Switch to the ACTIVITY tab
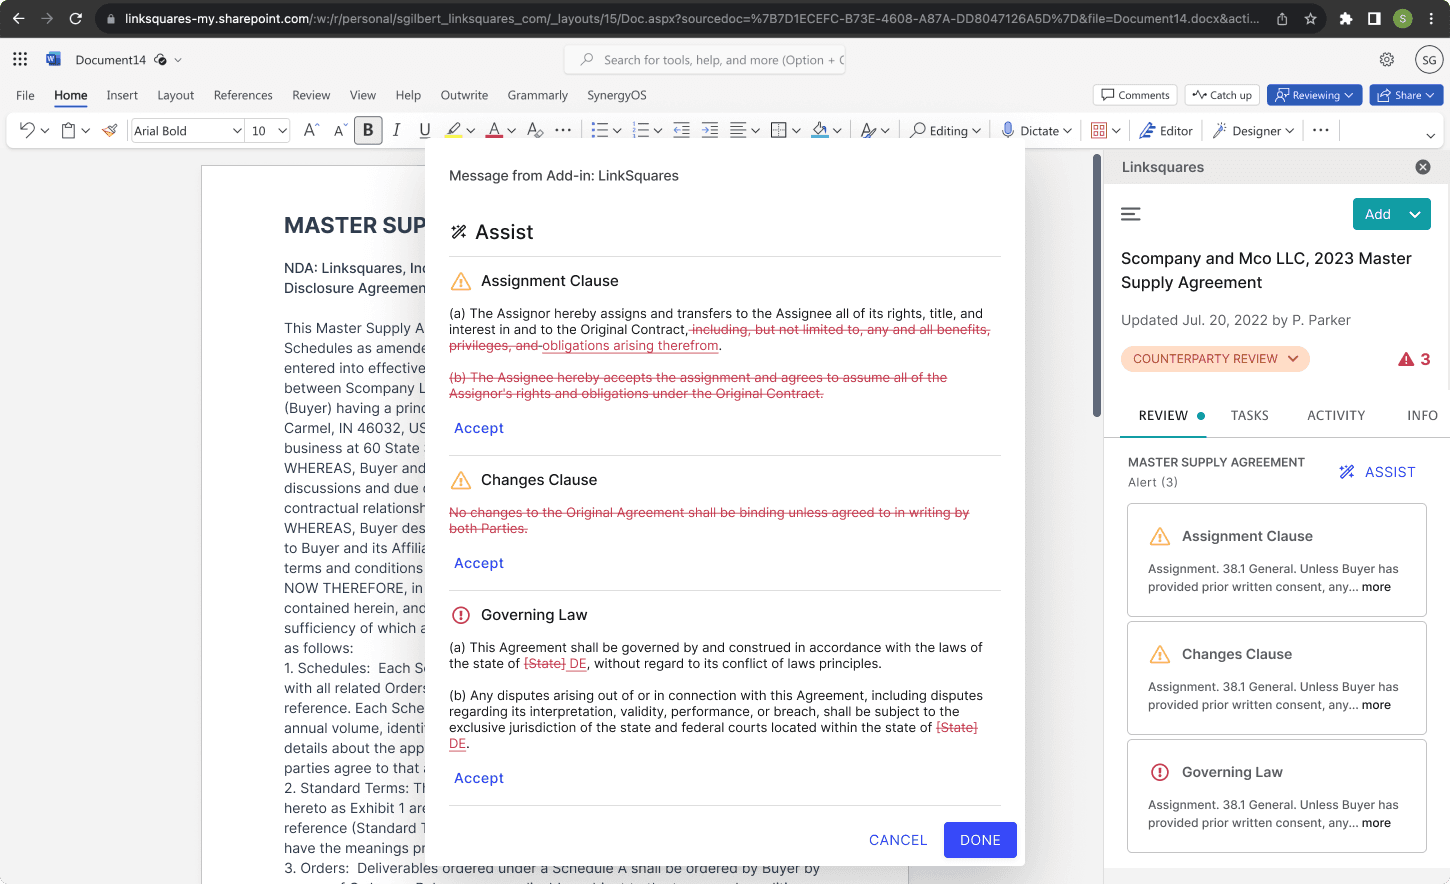The width and height of the screenshot is (1450, 884). click(x=1336, y=415)
